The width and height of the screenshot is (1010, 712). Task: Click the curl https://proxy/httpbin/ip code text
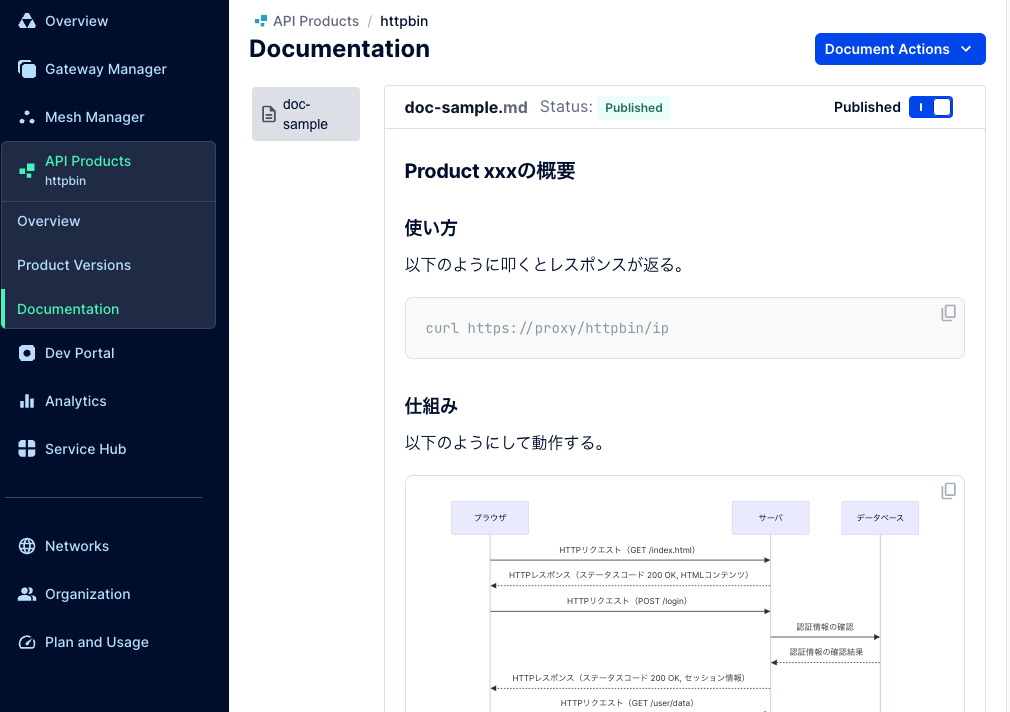547,329
